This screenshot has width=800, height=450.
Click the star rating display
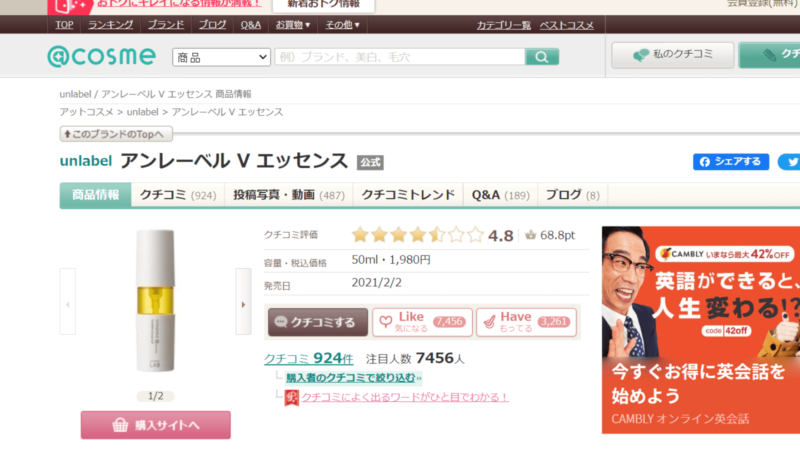pos(417,235)
